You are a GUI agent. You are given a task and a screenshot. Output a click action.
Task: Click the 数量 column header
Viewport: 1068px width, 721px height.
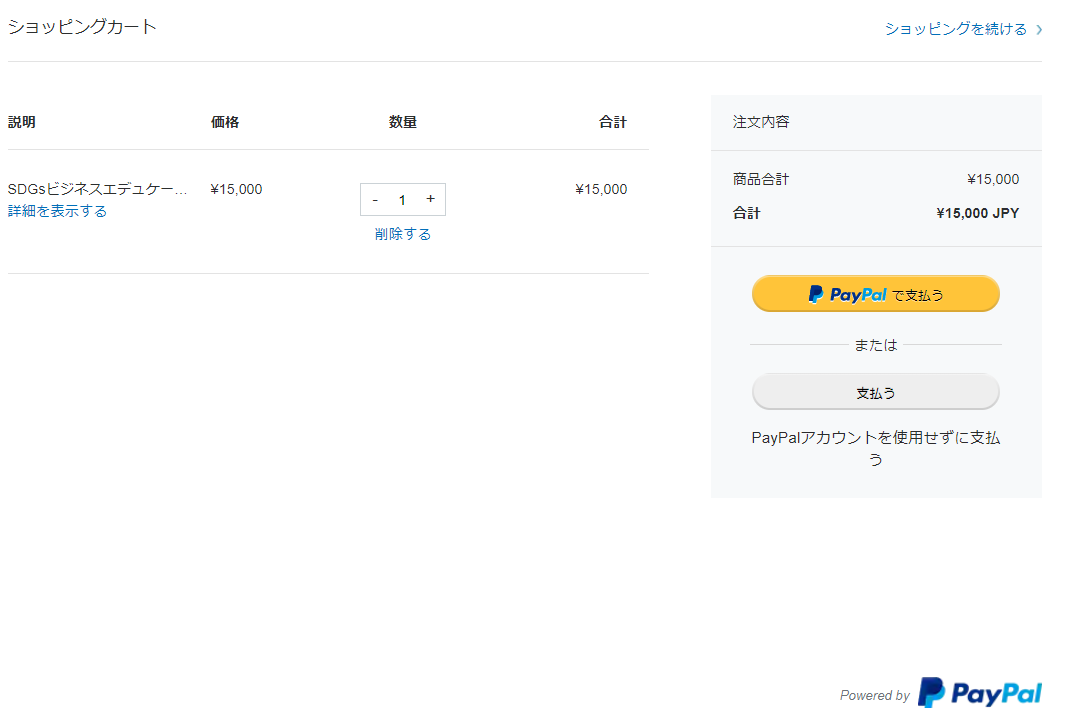pos(402,122)
